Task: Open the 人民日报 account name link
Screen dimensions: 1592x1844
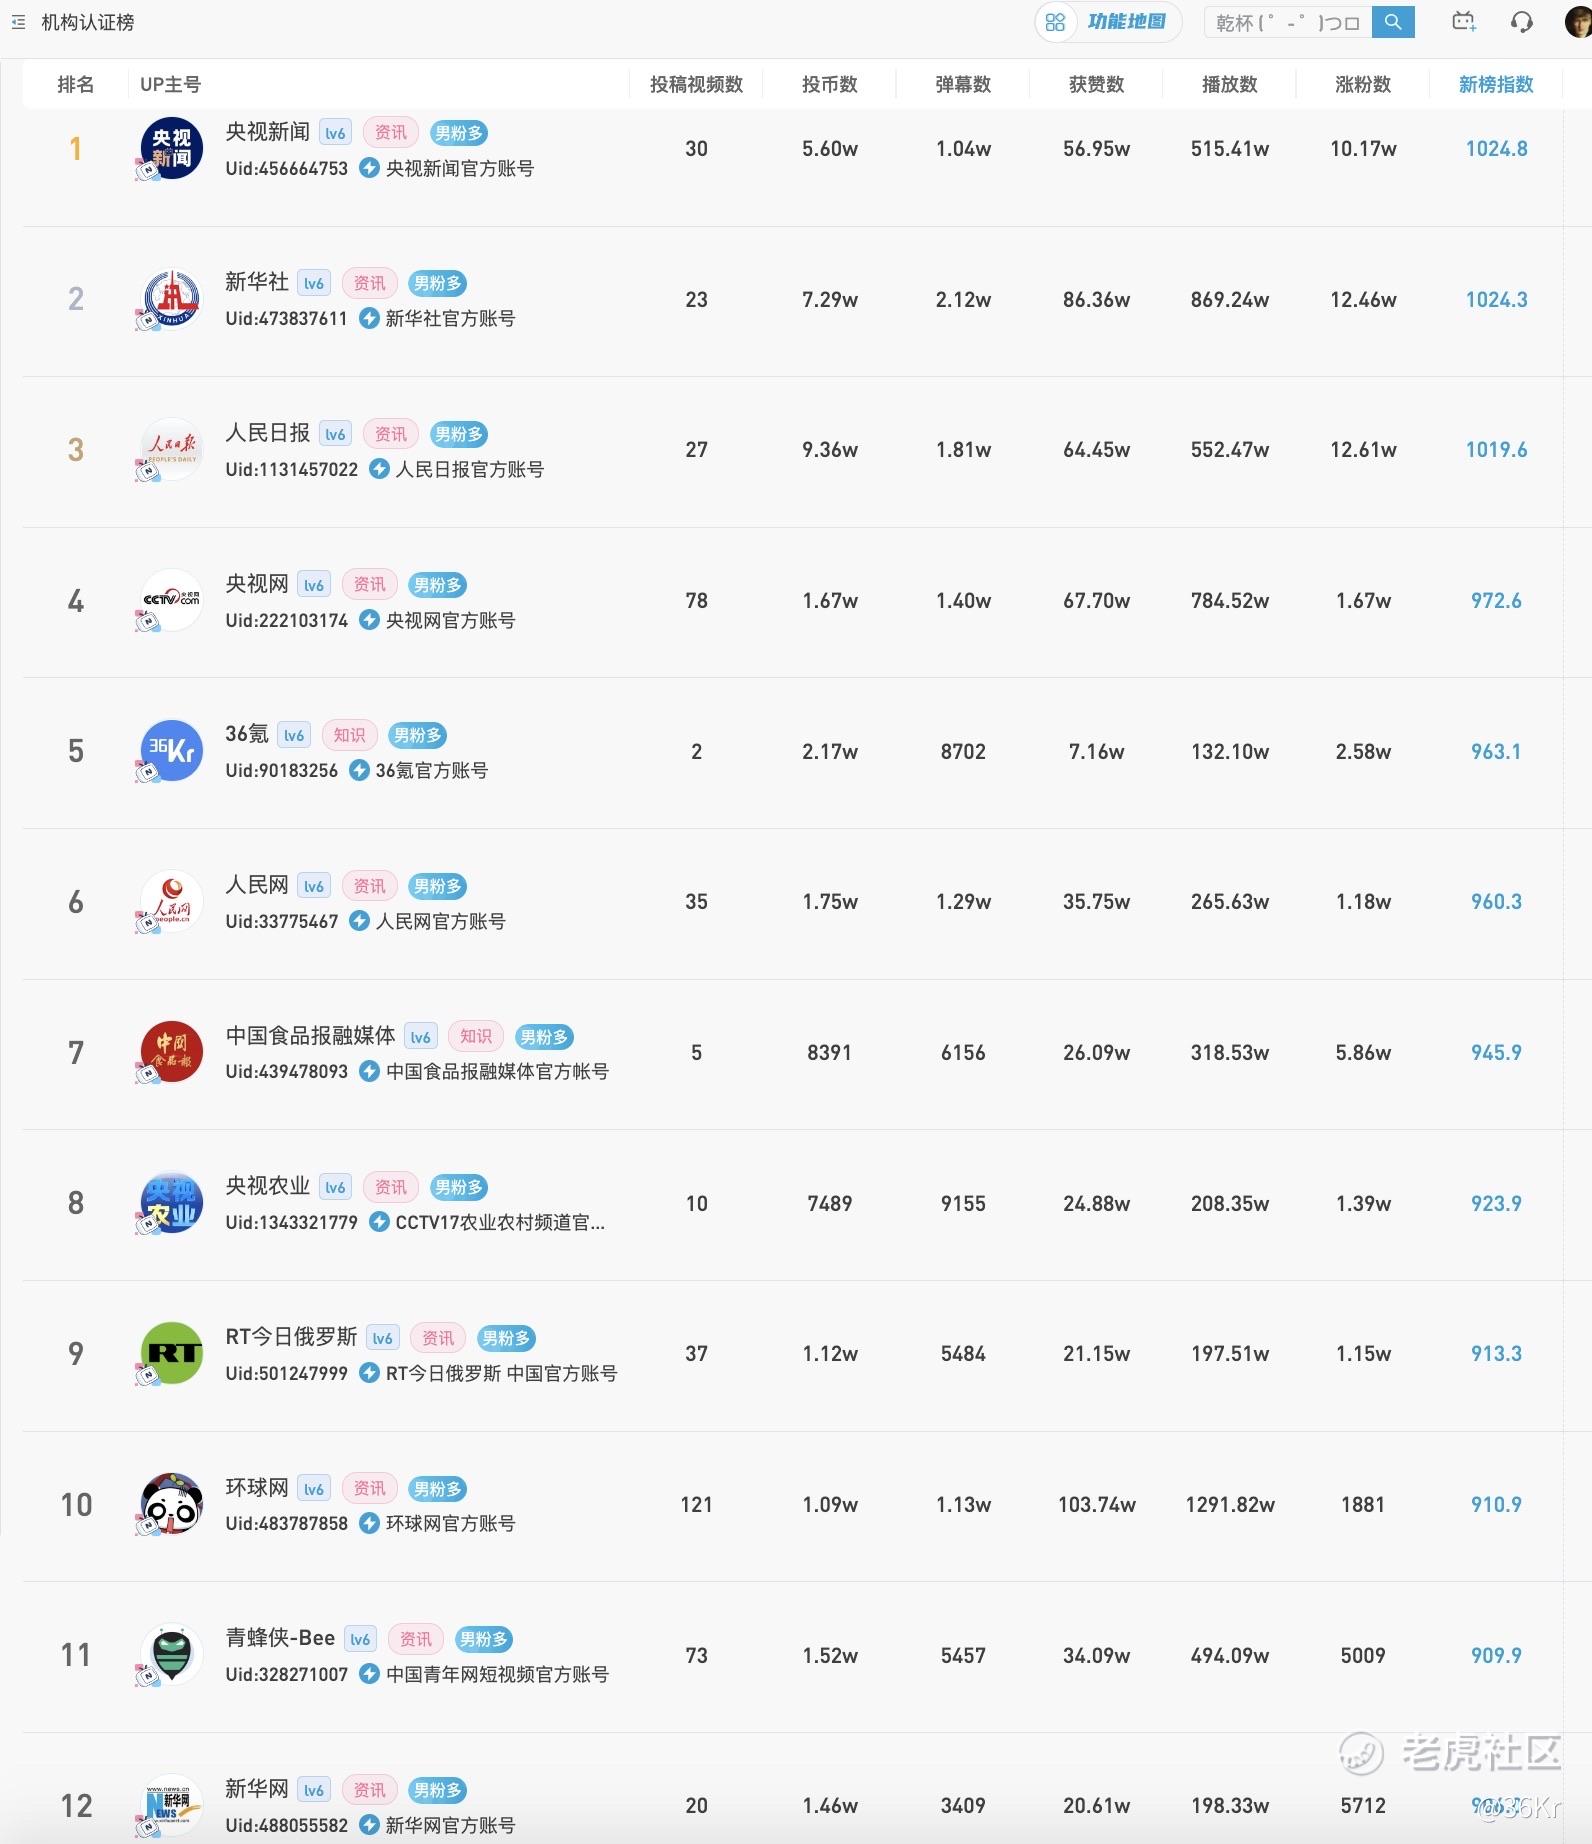Action: pos(267,433)
